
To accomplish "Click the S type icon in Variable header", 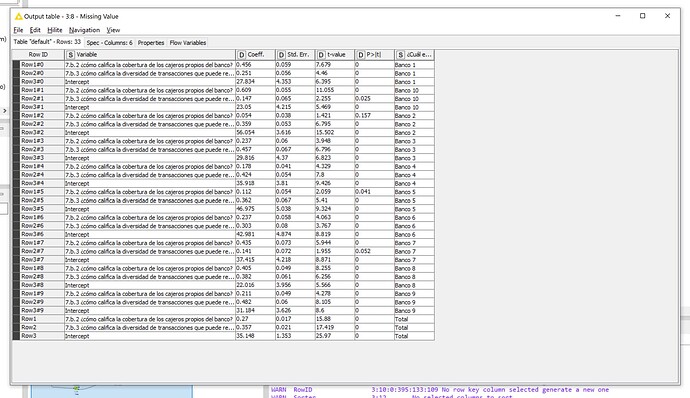I will 70,55.
